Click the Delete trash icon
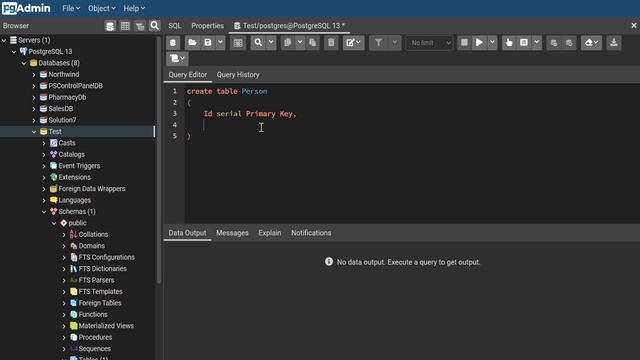 [x=331, y=42]
